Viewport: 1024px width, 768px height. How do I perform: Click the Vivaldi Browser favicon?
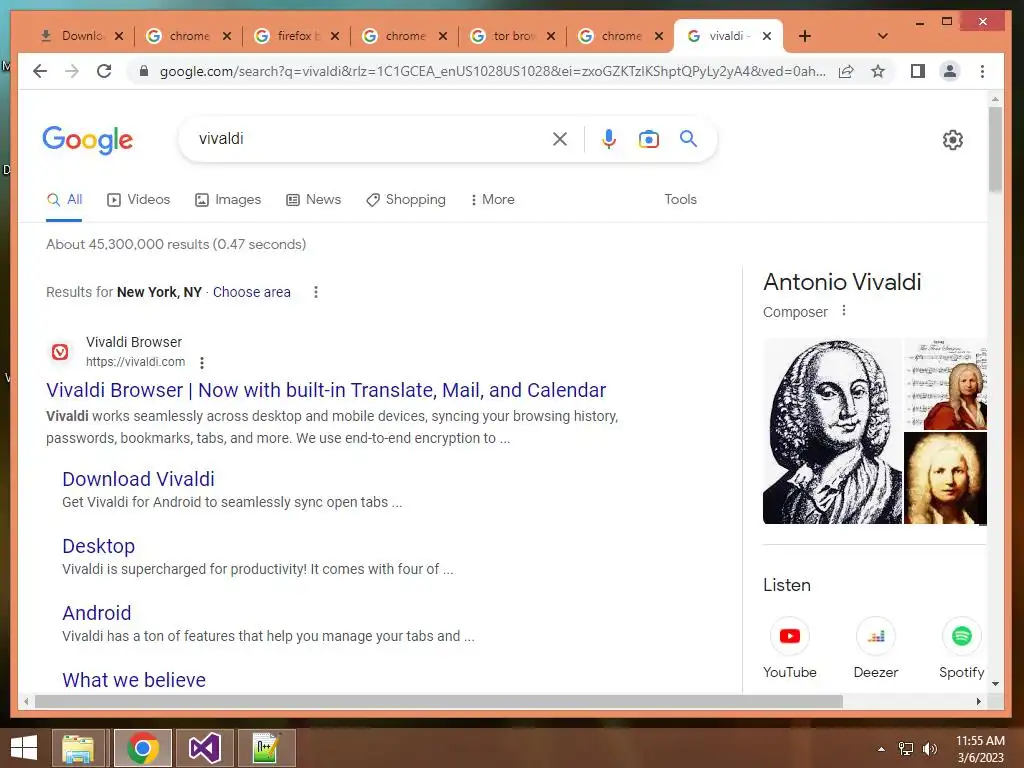(60, 352)
